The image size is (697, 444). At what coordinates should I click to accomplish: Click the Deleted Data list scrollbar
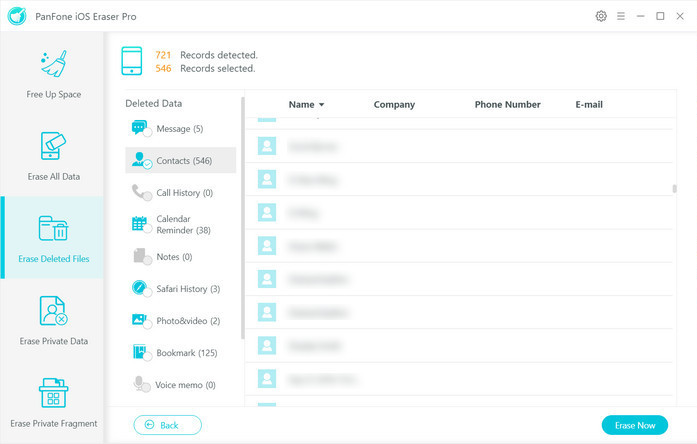(243, 218)
